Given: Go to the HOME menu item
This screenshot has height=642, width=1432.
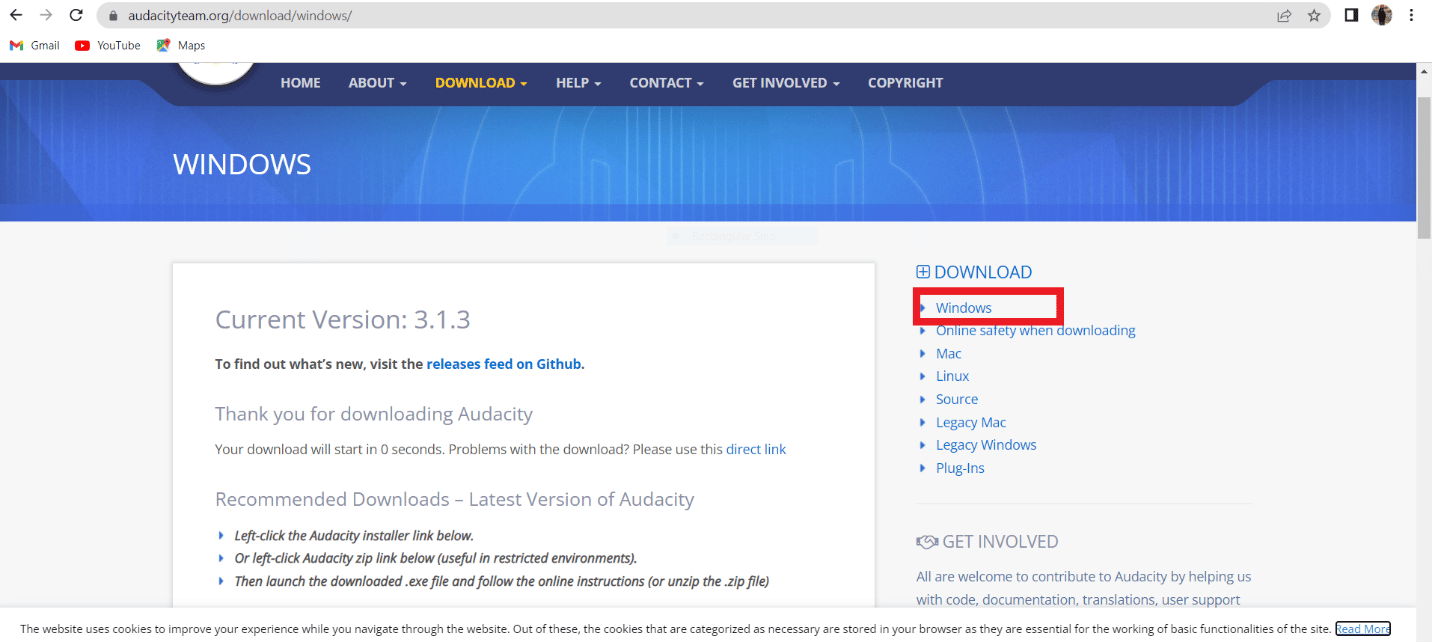Looking at the screenshot, I should pos(300,83).
